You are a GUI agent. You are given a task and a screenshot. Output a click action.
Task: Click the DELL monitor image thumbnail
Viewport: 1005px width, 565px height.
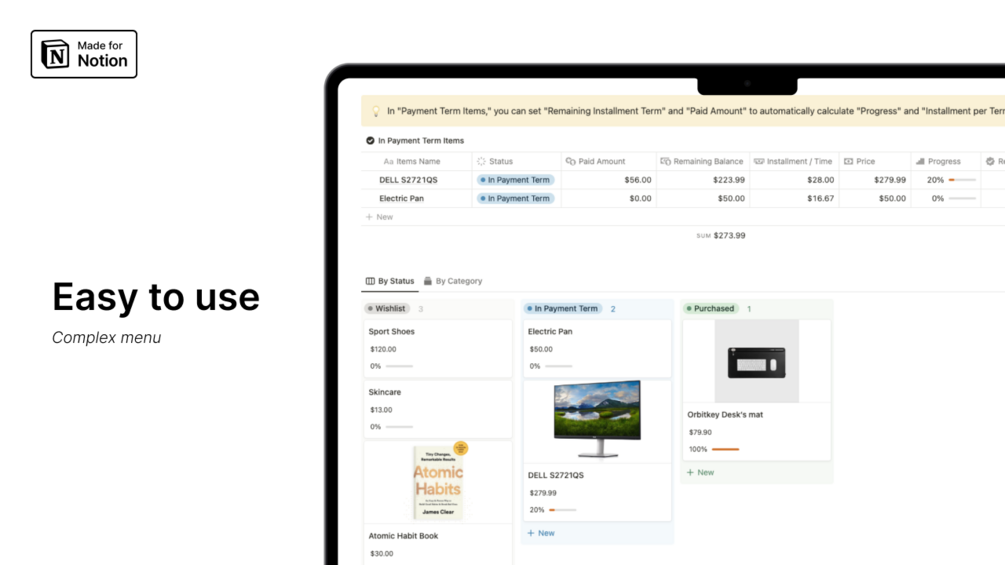pos(597,419)
